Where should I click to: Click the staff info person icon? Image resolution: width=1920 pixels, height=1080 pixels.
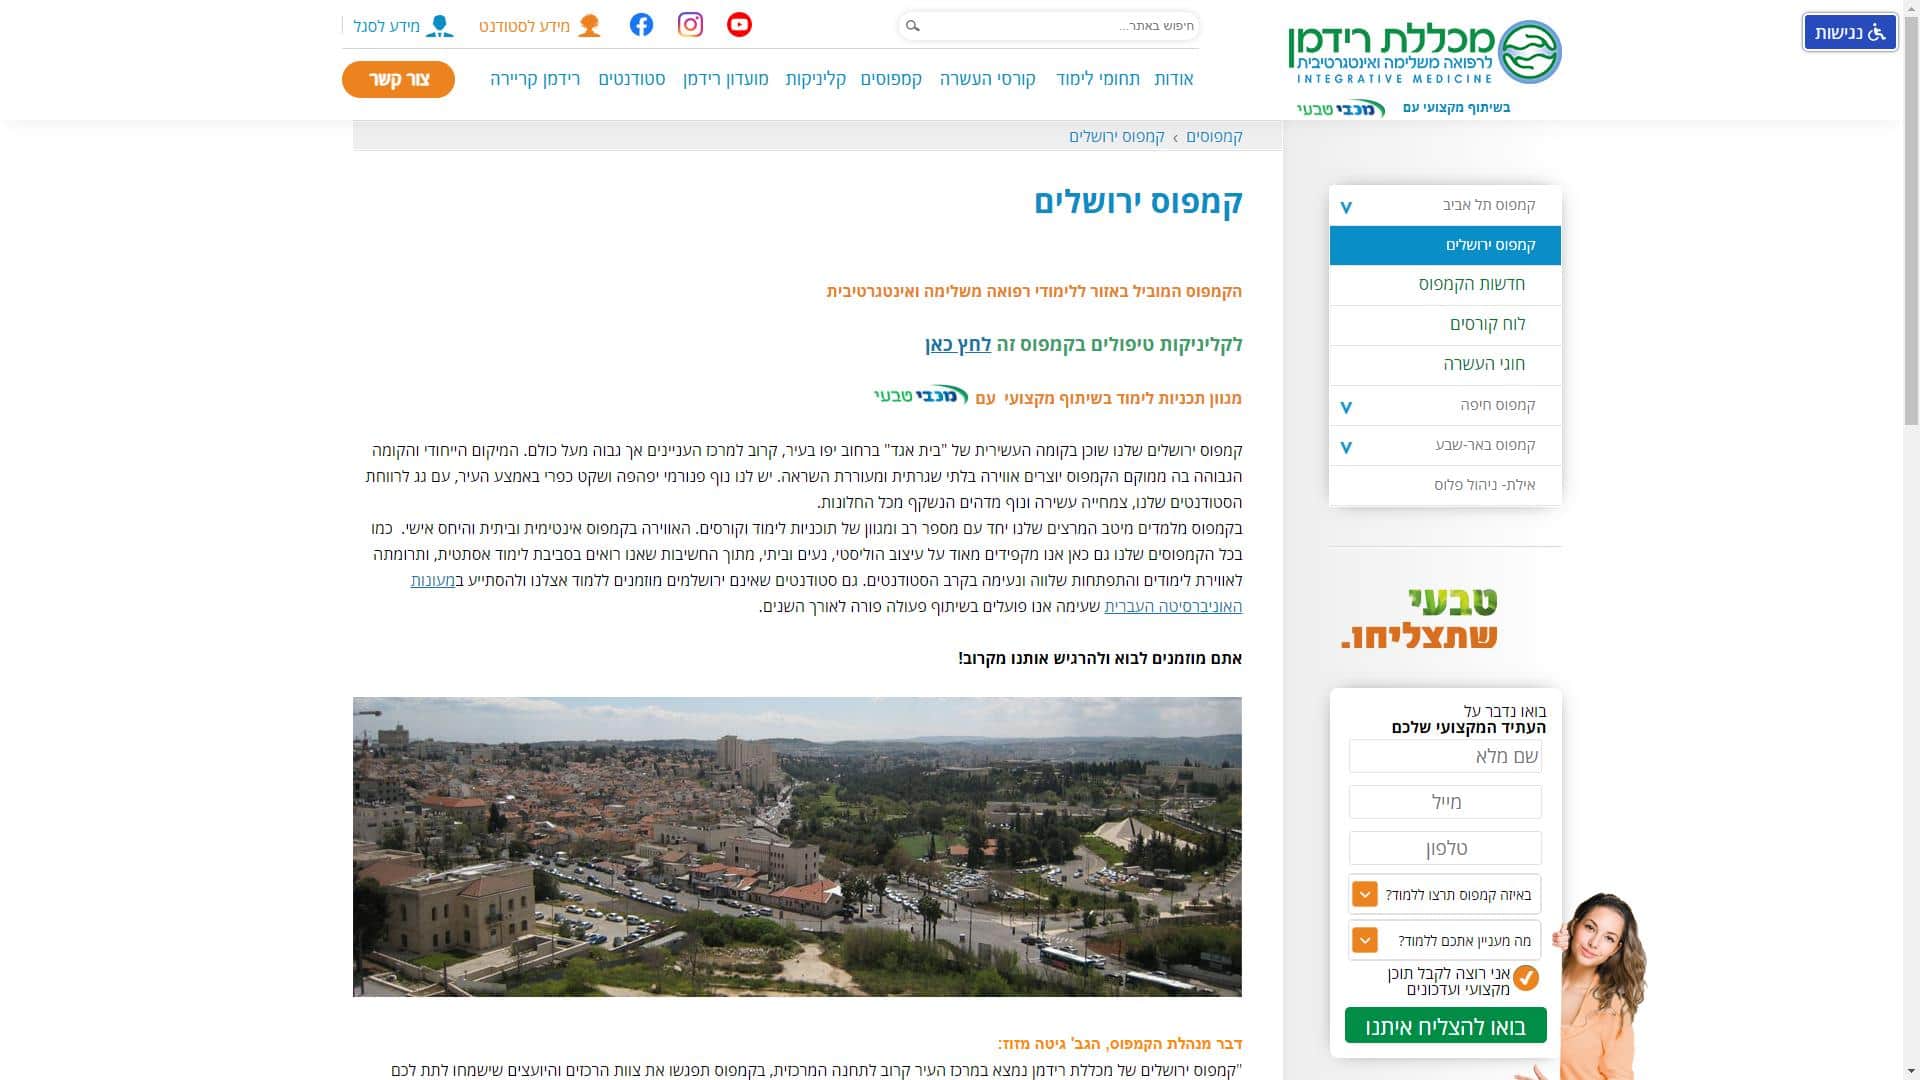click(439, 26)
